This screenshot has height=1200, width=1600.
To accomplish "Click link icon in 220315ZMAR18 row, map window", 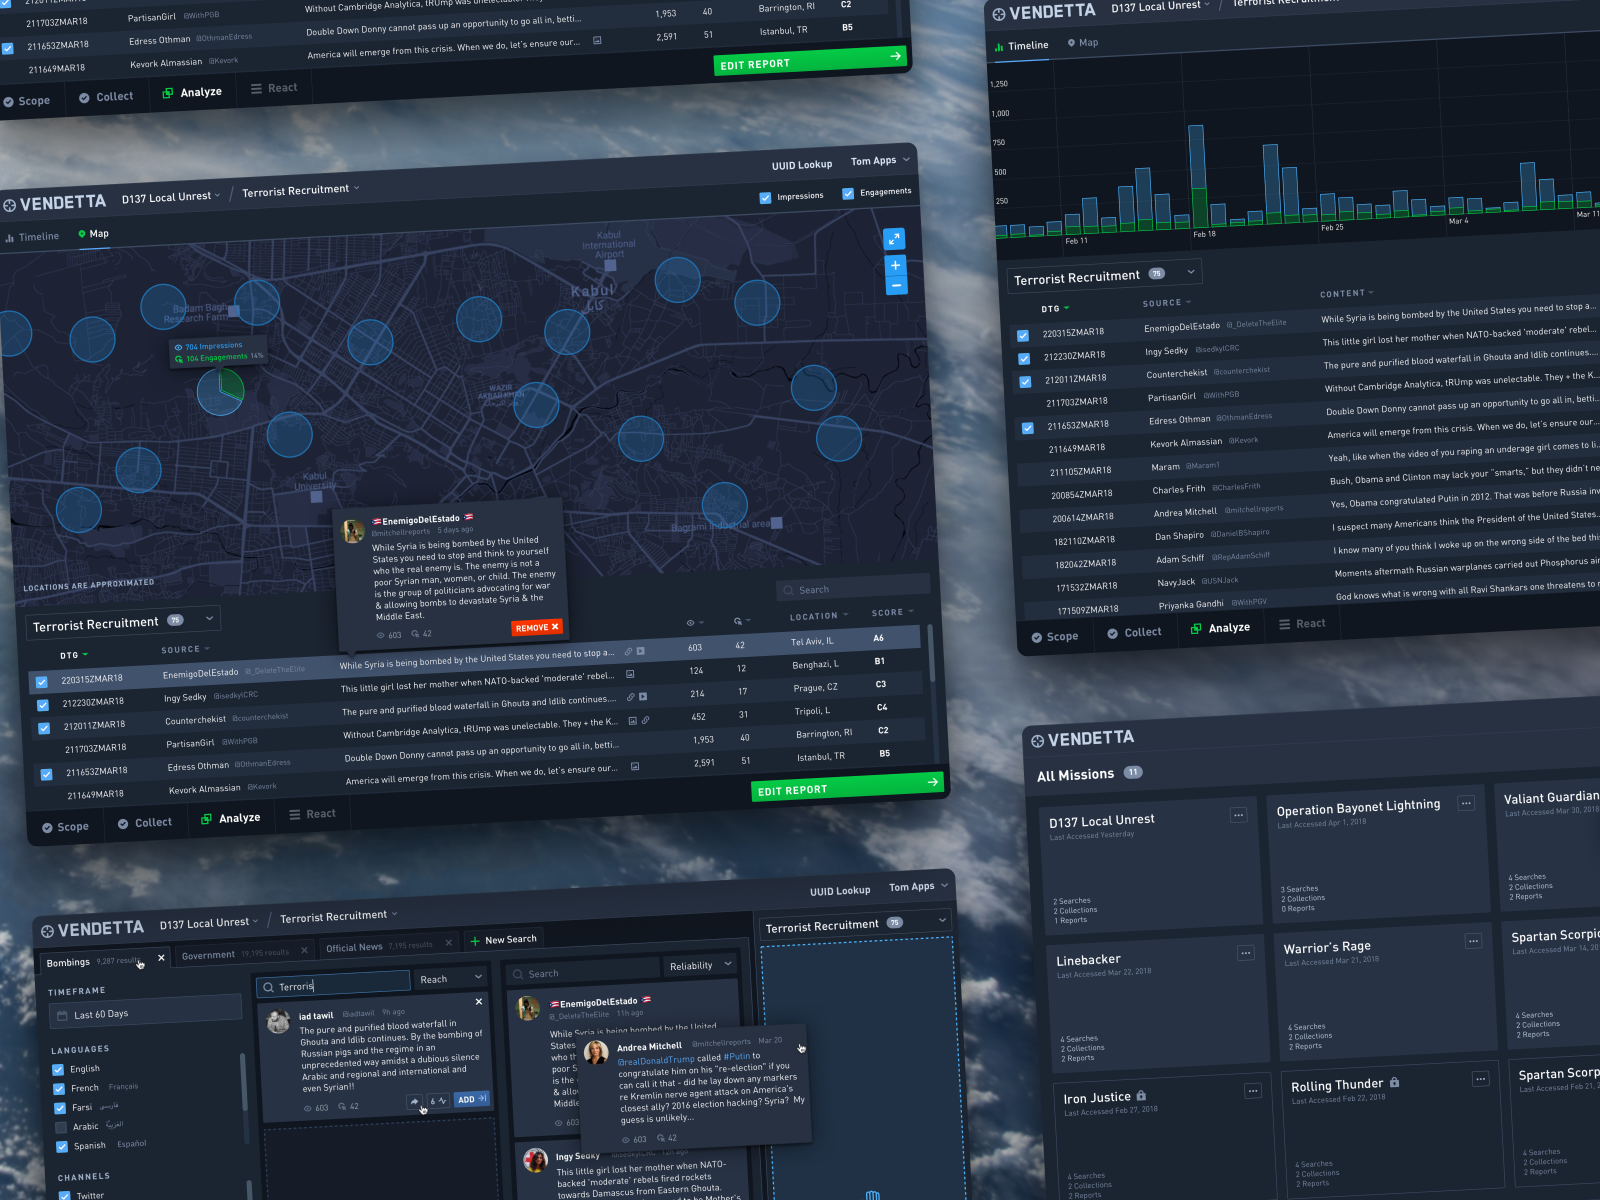I will tap(628, 652).
